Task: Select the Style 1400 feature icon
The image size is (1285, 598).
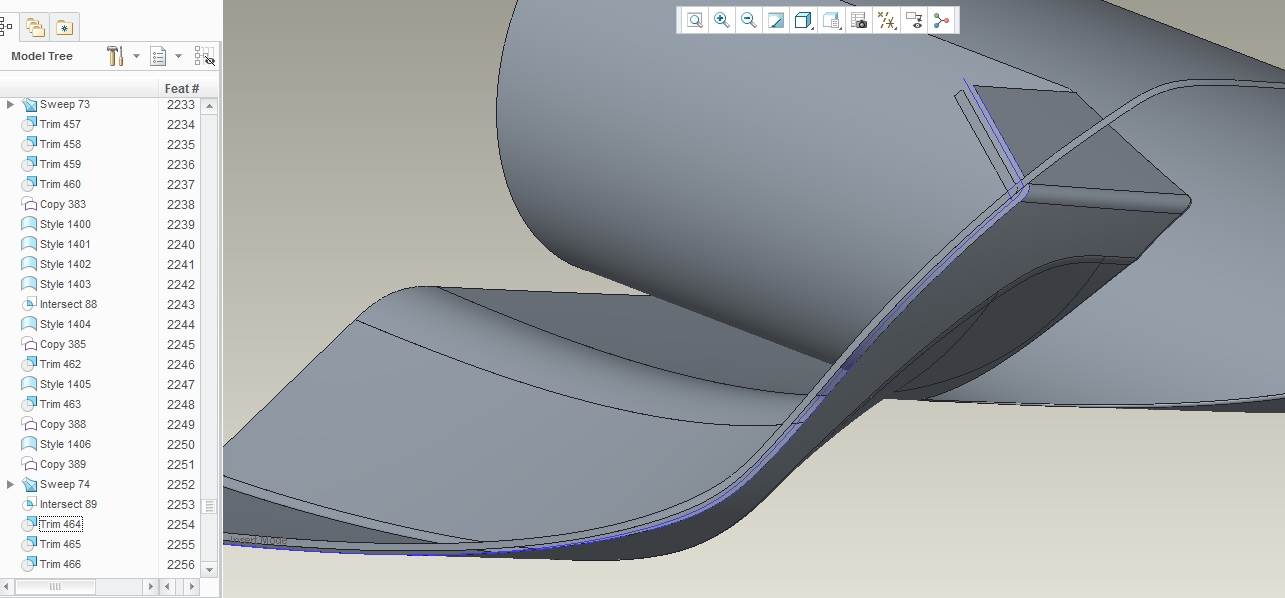Action: (x=29, y=224)
